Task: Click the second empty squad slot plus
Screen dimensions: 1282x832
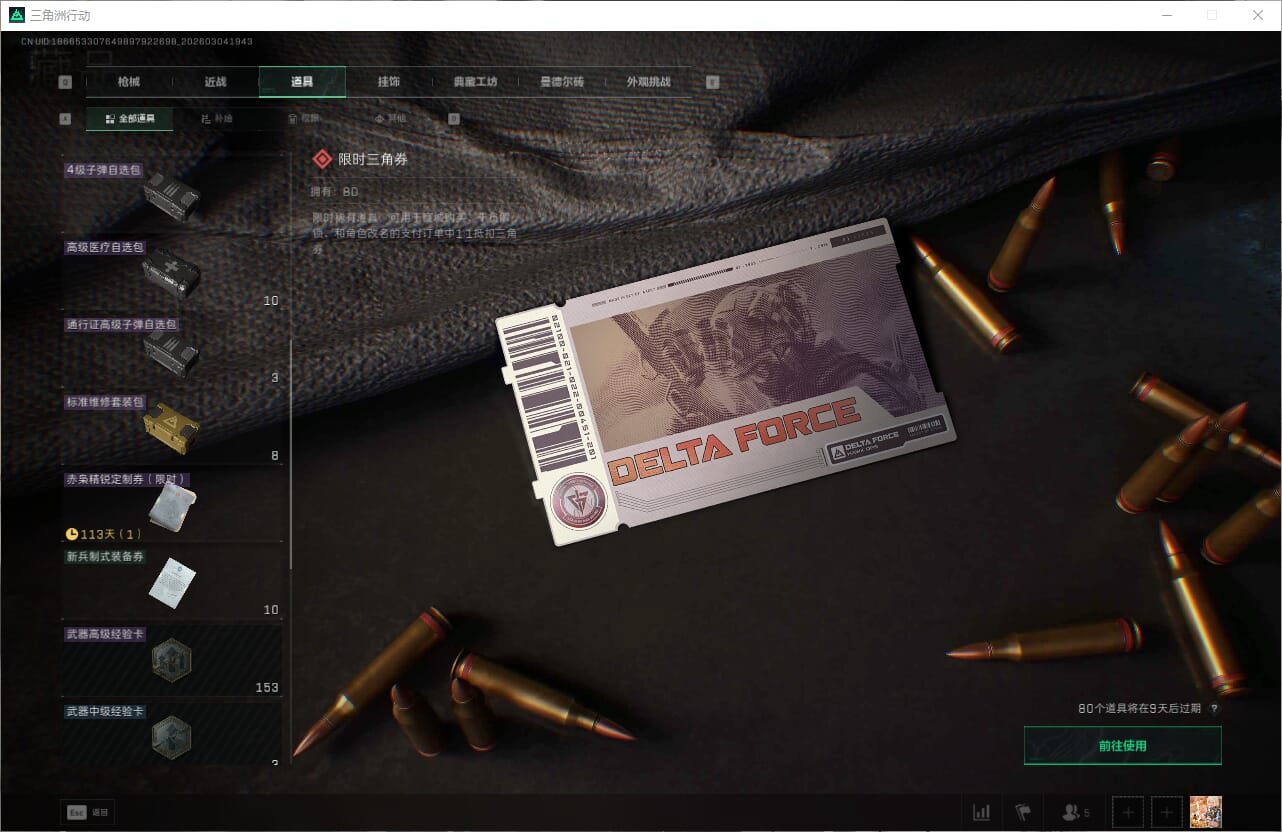Action: 1167,812
